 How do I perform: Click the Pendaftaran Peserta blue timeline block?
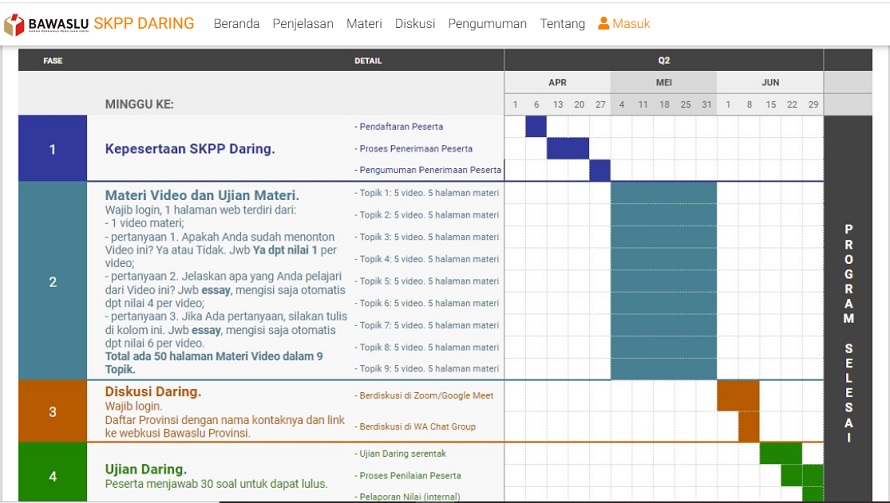pyautogui.click(x=536, y=126)
